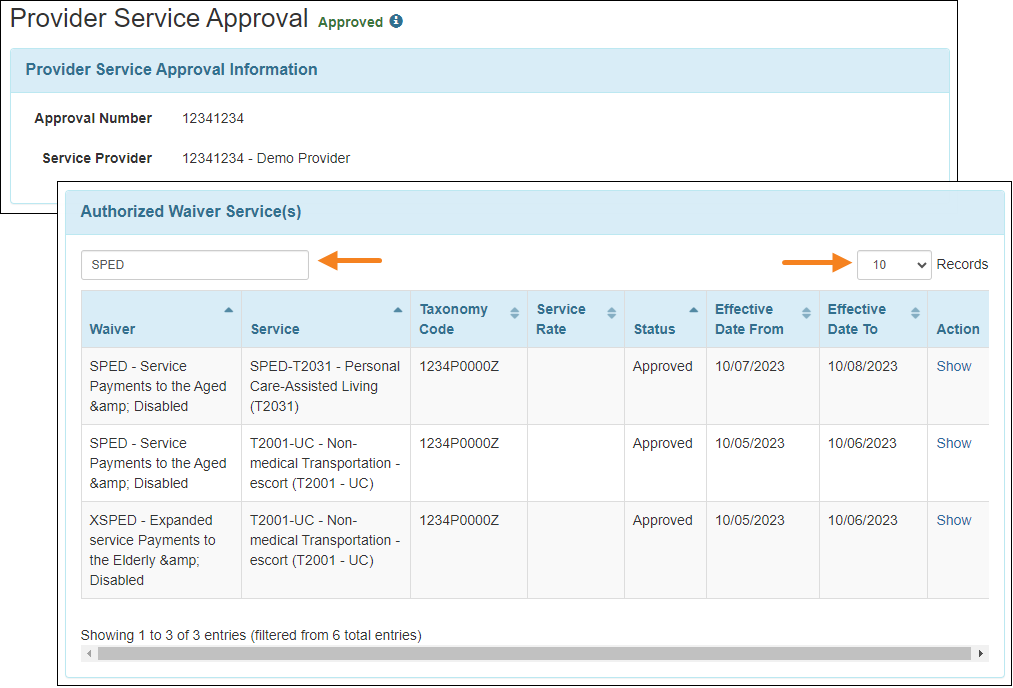This screenshot has width=1013, height=688.
Task: Click Approved status in XSPED row
Action: pyautogui.click(x=662, y=520)
